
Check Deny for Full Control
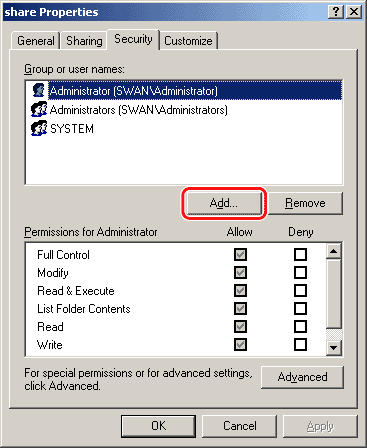[x=300, y=255]
